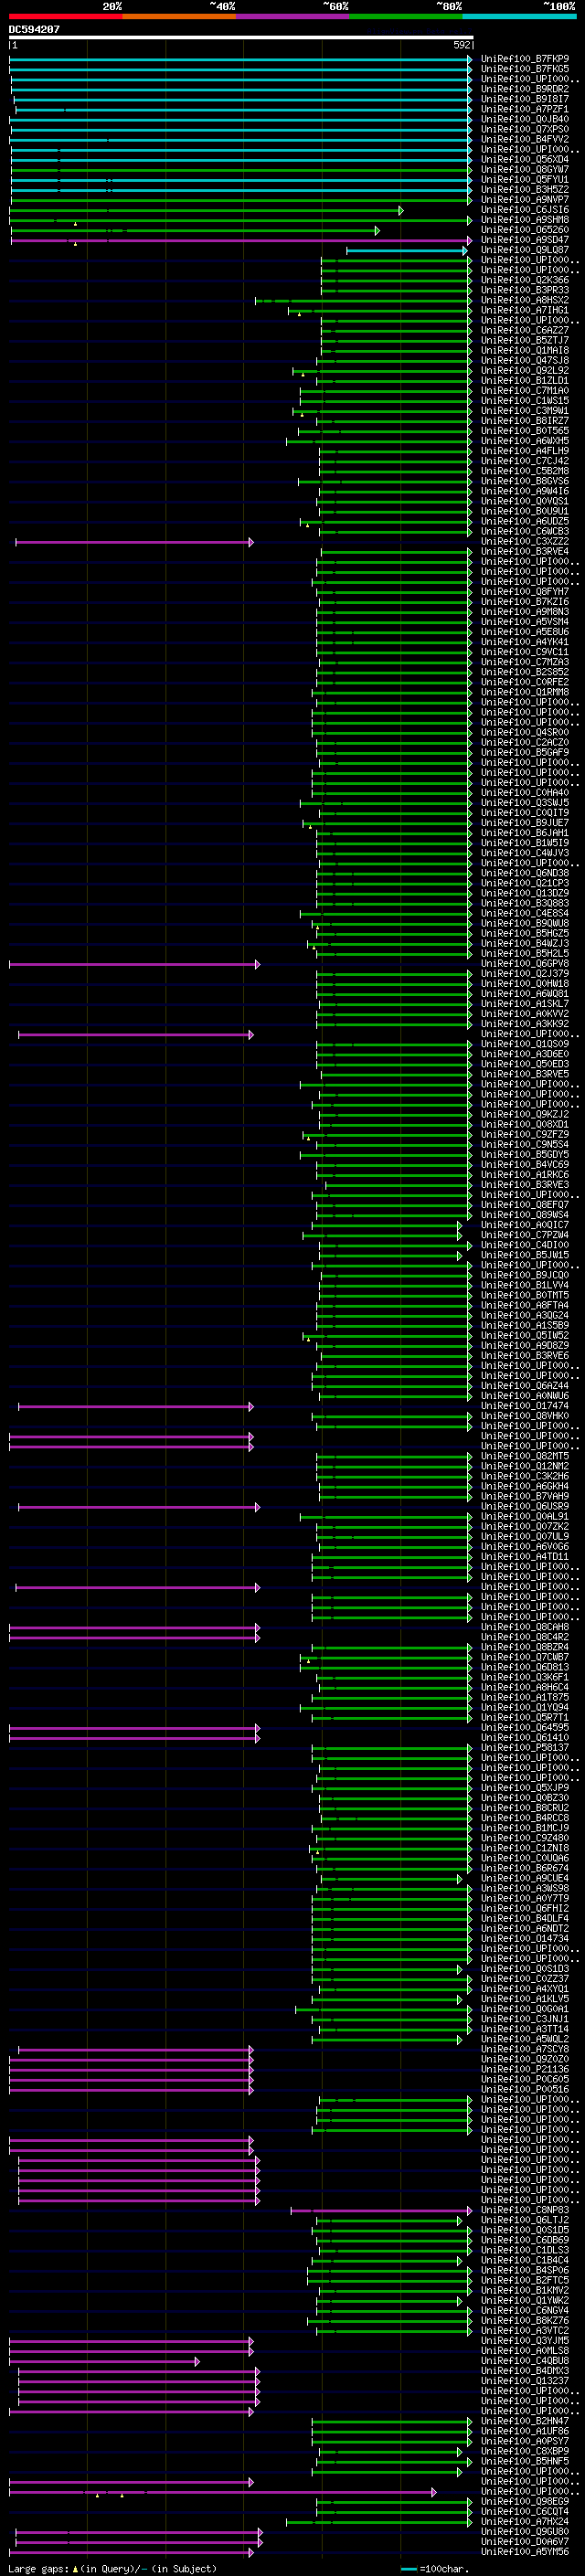
Task: Select the UniRef100_C7MZA3 label
Action: (x=525, y=662)
